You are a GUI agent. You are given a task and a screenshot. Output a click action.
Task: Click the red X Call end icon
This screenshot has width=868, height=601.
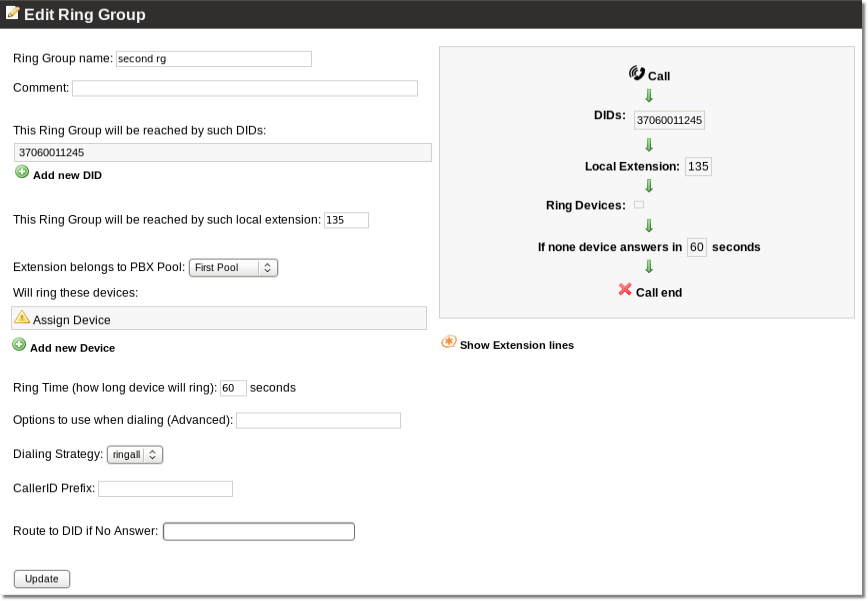pyautogui.click(x=625, y=290)
